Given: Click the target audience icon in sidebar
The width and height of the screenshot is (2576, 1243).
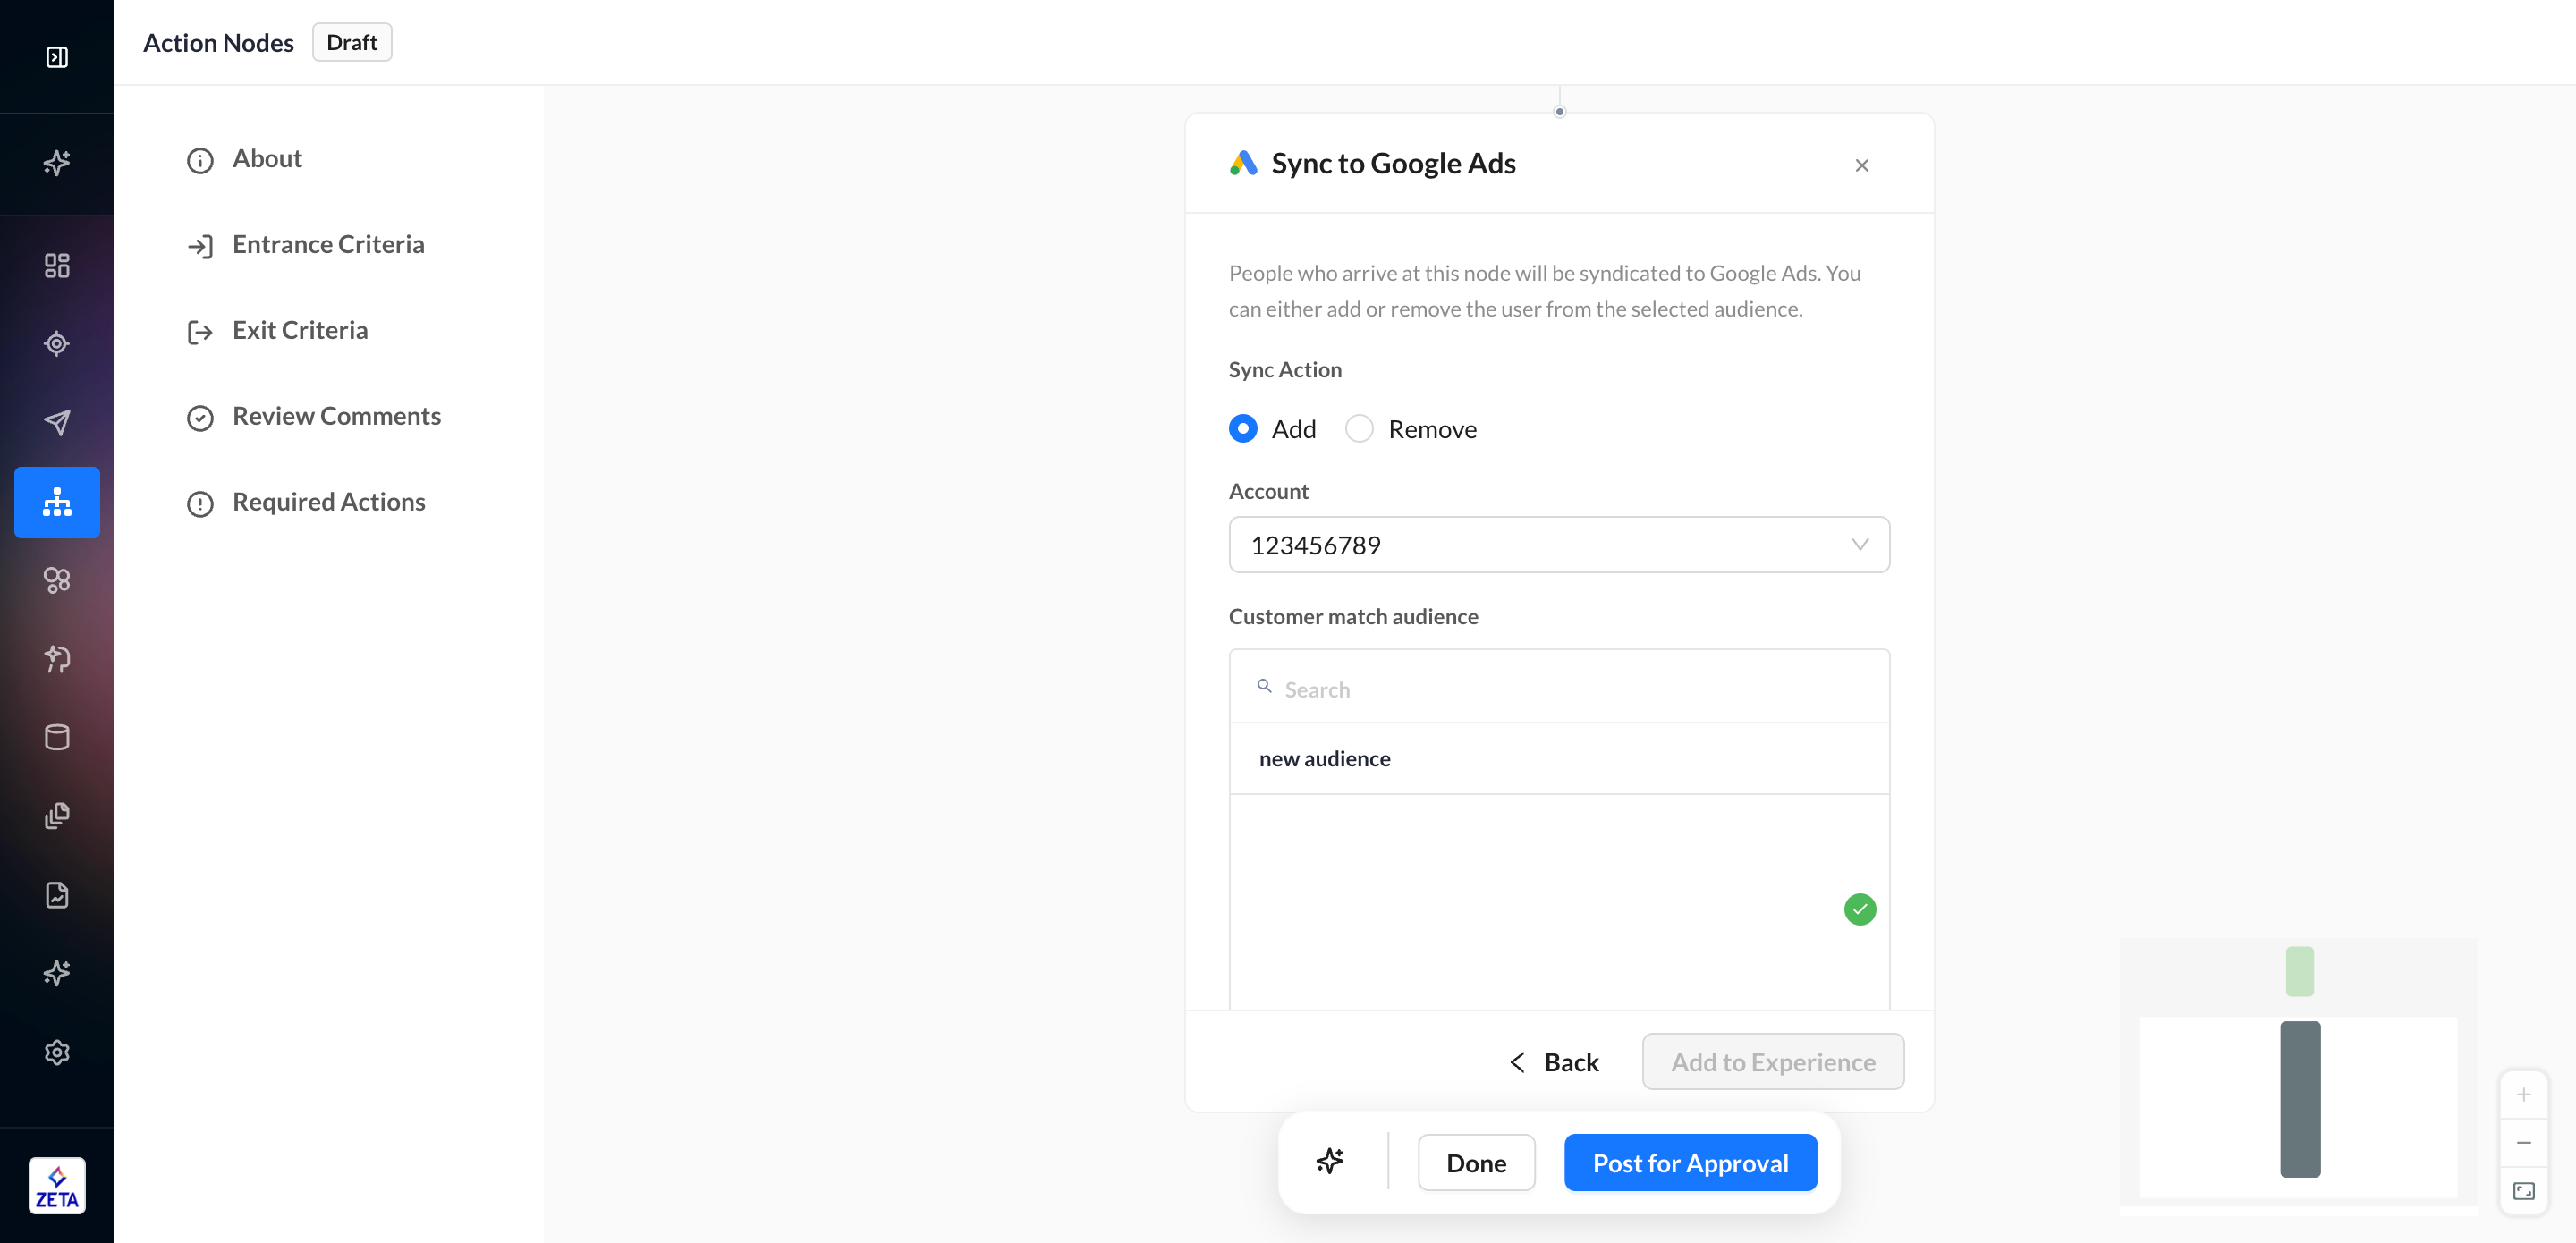Looking at the screenshot, I should pyautogui.click(x=57, y=344).
